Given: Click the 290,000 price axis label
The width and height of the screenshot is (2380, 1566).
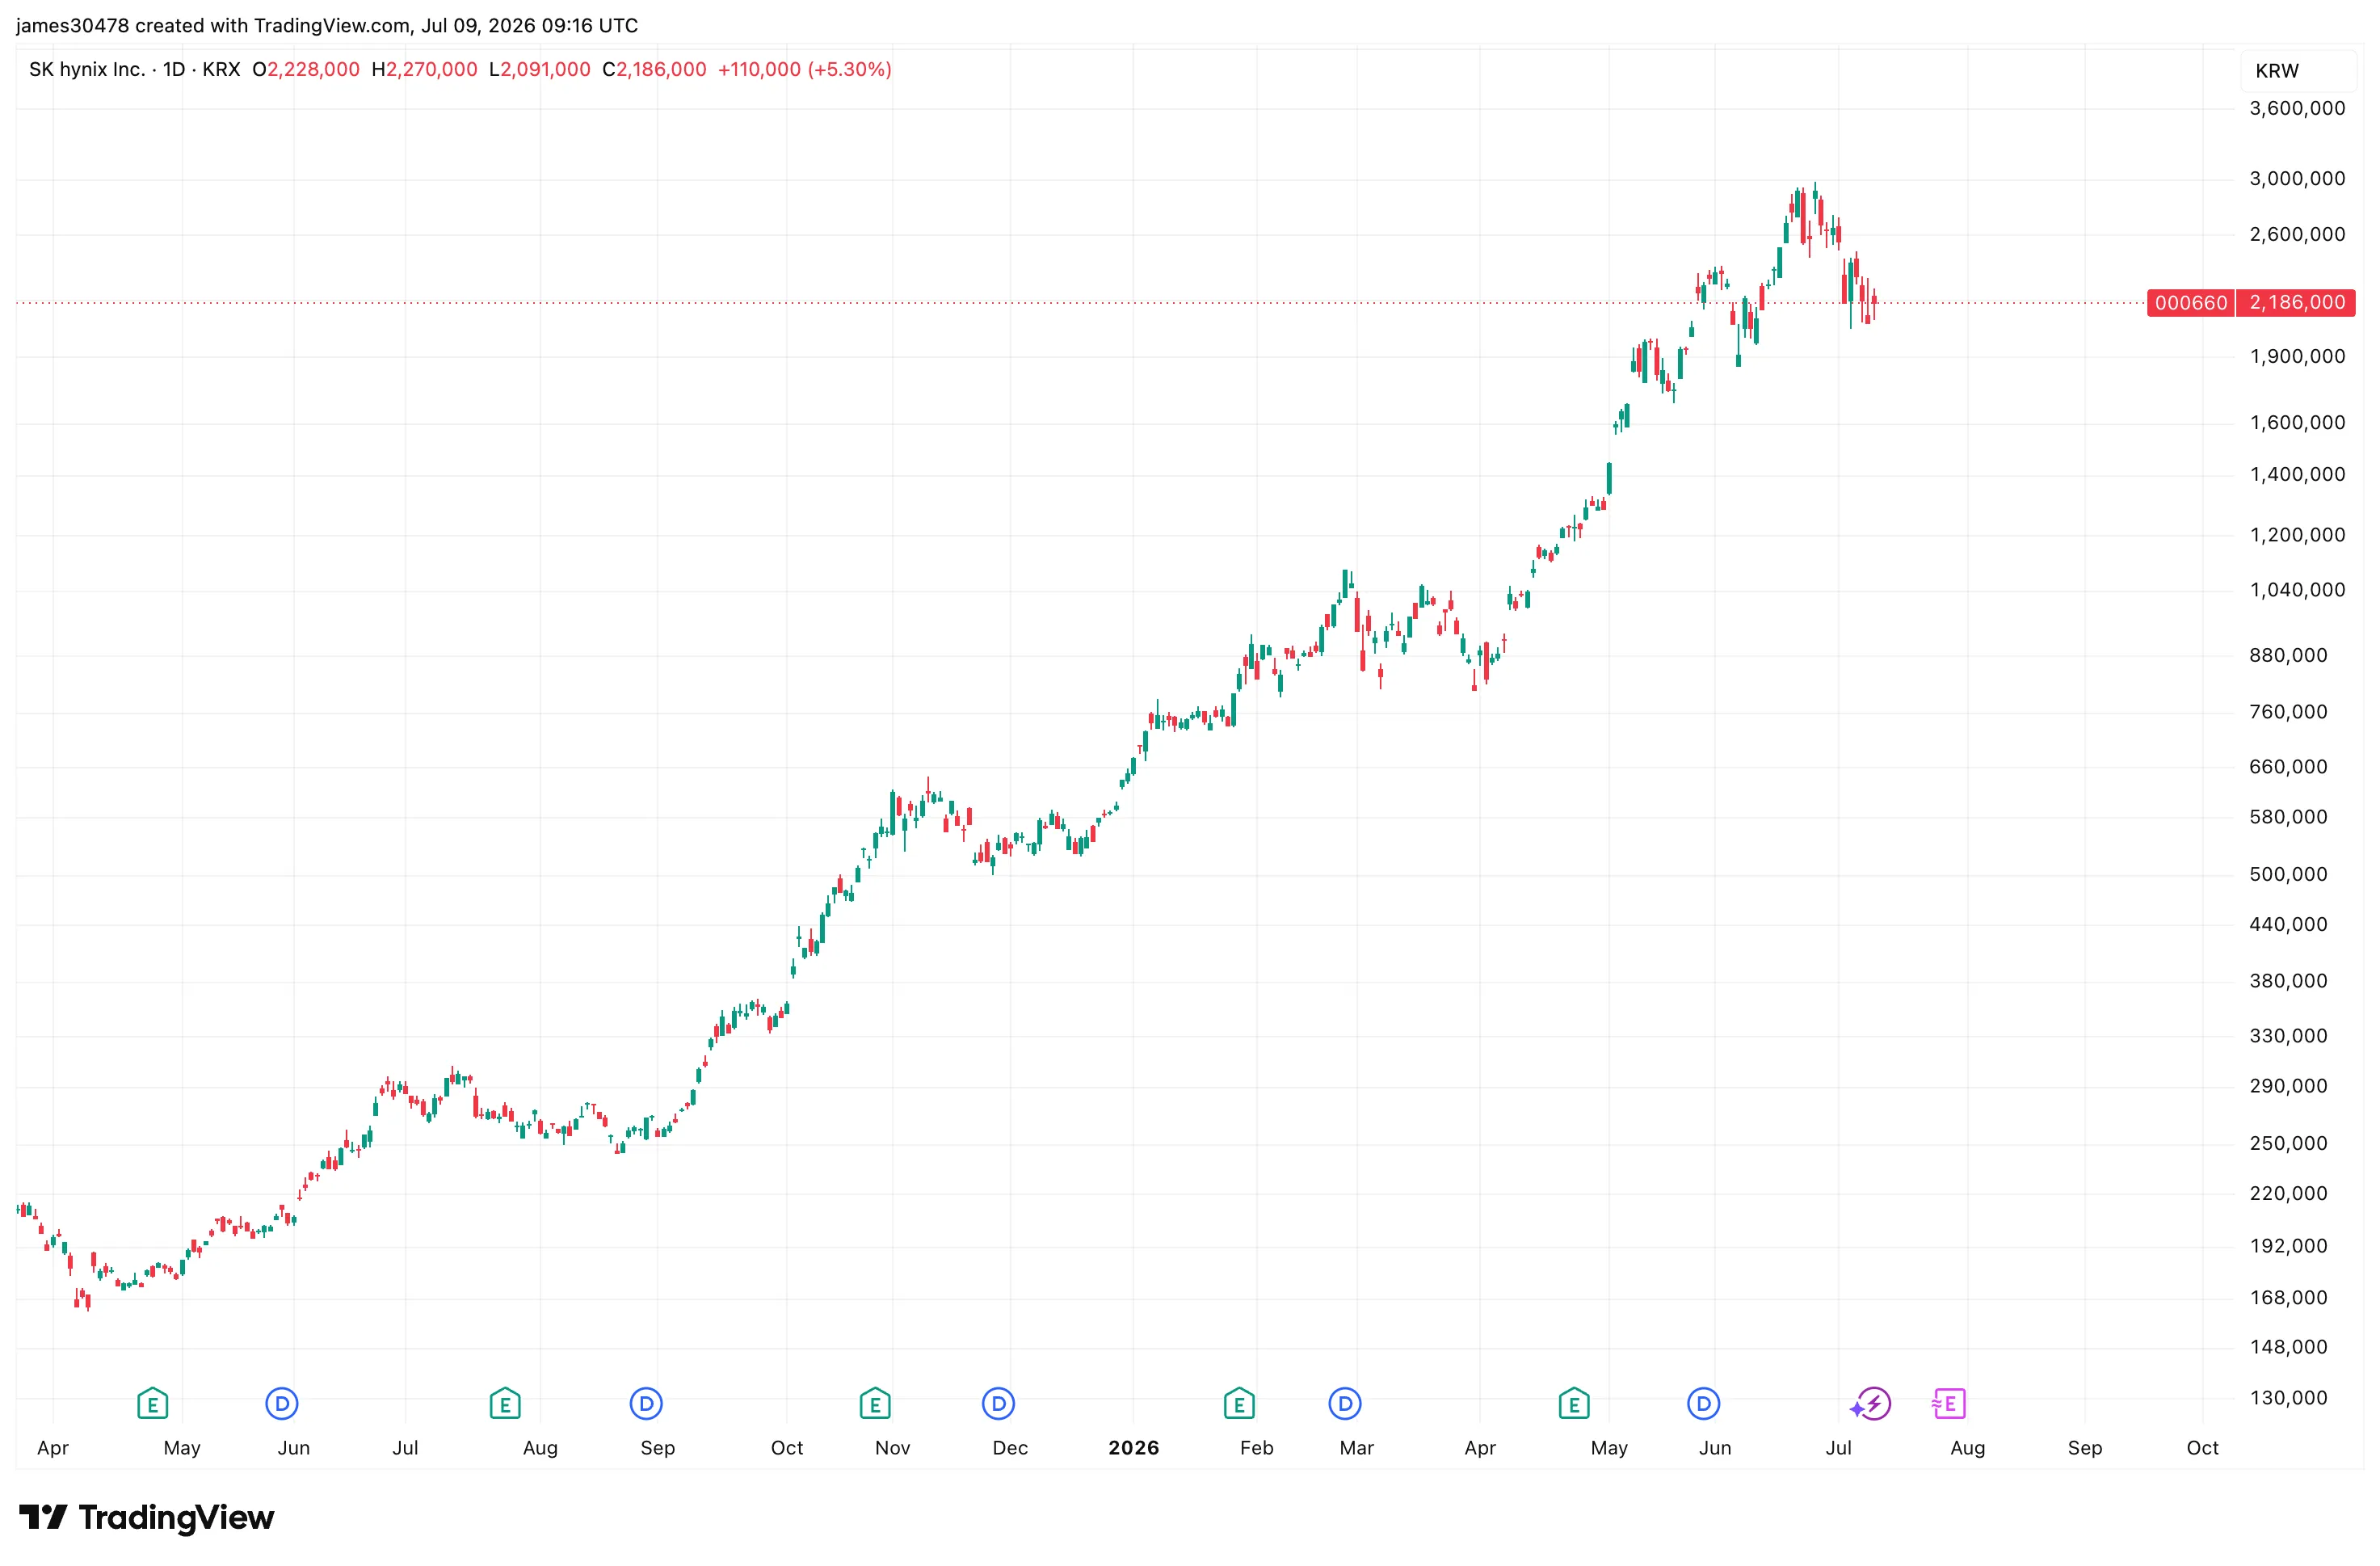Looking at the screenshot, I should tap(2288, 1086).
